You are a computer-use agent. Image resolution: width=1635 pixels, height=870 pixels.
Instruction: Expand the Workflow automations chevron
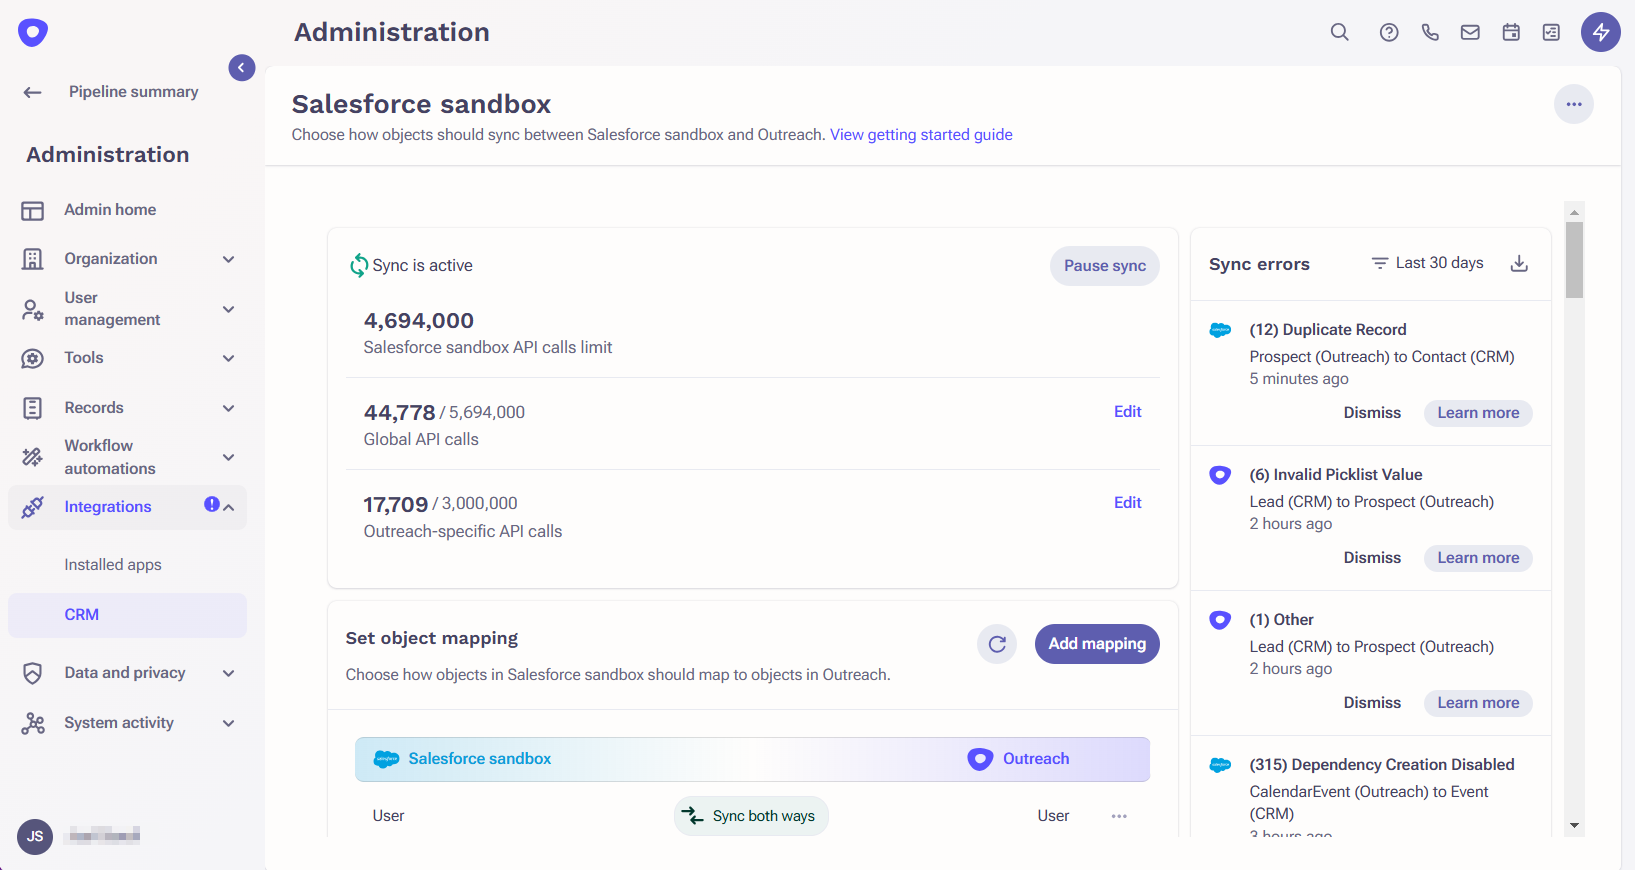[229, 457]
